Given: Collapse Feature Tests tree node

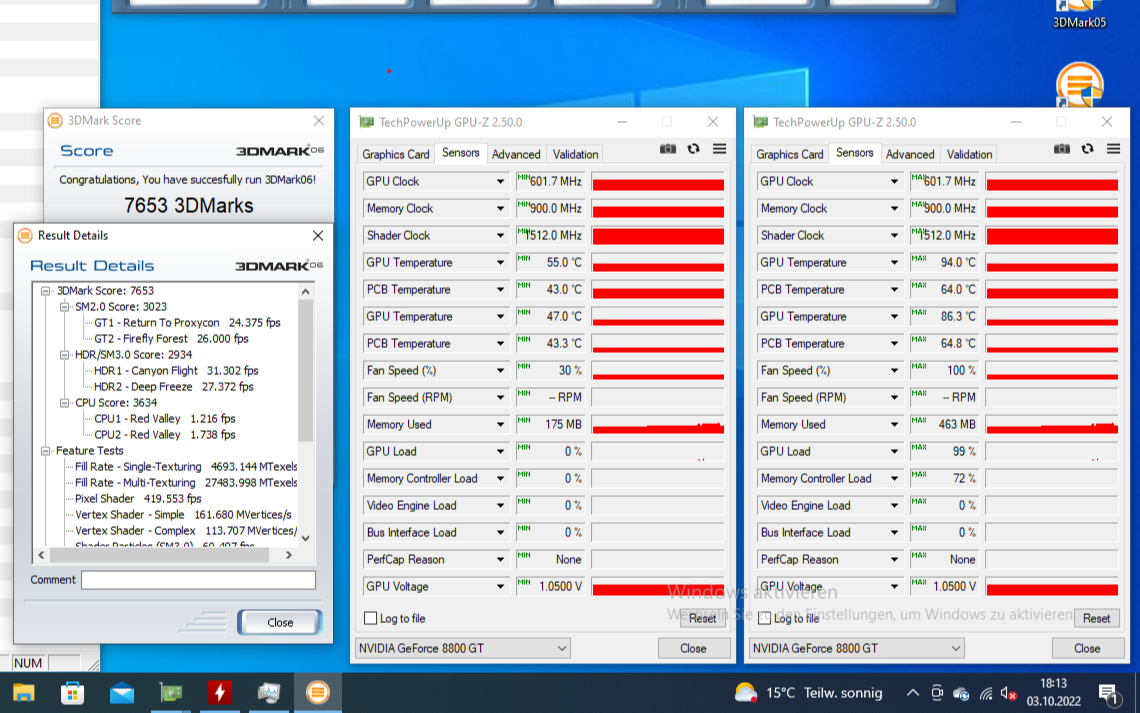Looking at the screenshot, I should [46, 451].
